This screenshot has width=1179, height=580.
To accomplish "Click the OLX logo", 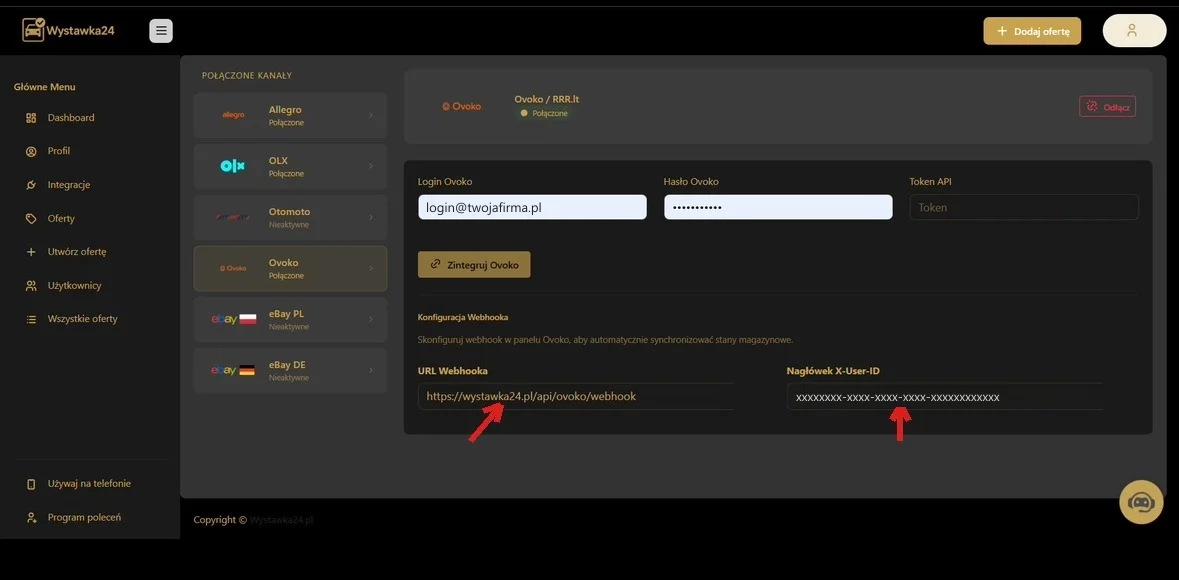I will pos(233,166).
